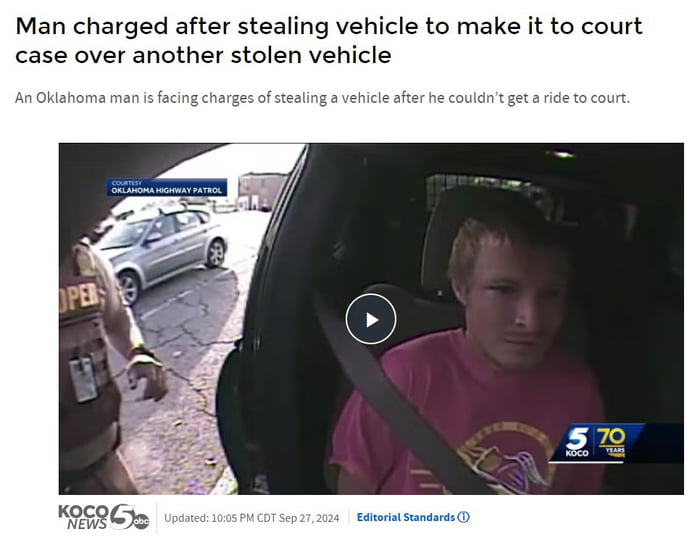Image resolution: width=700 pixels, height=537 pixels.
Task: Click the KOCO 5 watermark inside video
Action: pyautogui.click(x=577, y=443)
